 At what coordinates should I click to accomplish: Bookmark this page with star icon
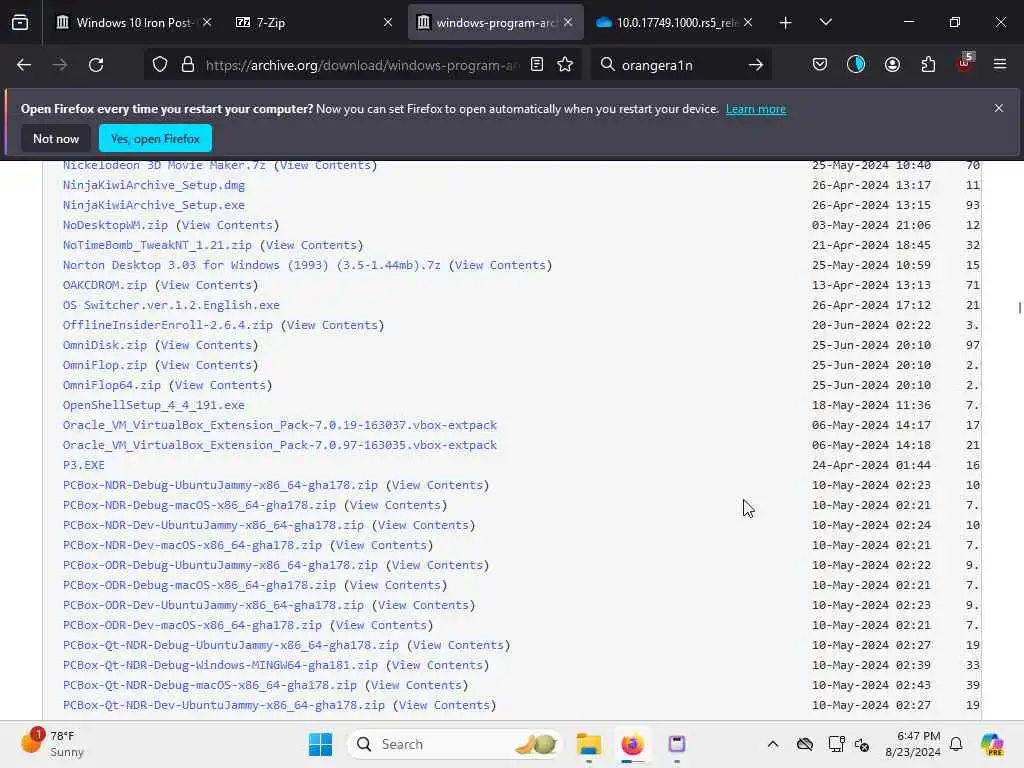click(x=565, y=65)
